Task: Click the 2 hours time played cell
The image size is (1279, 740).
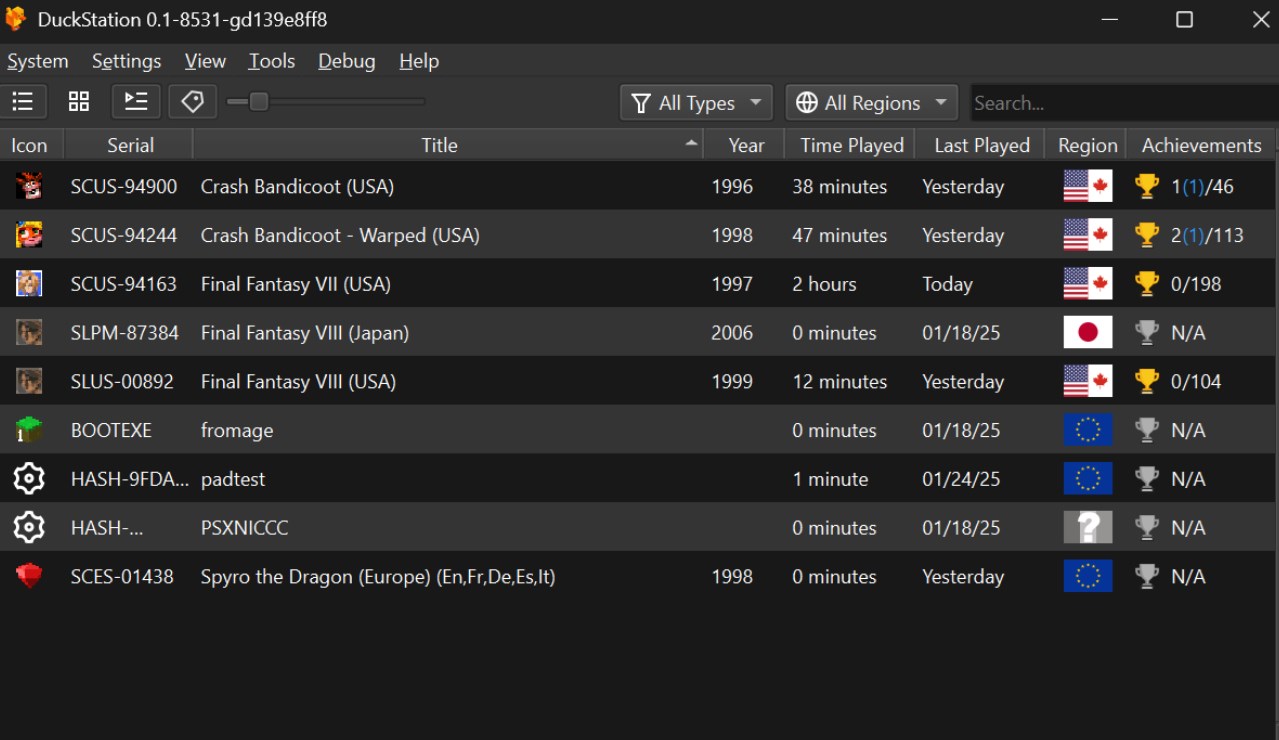Action: point(825,284)
